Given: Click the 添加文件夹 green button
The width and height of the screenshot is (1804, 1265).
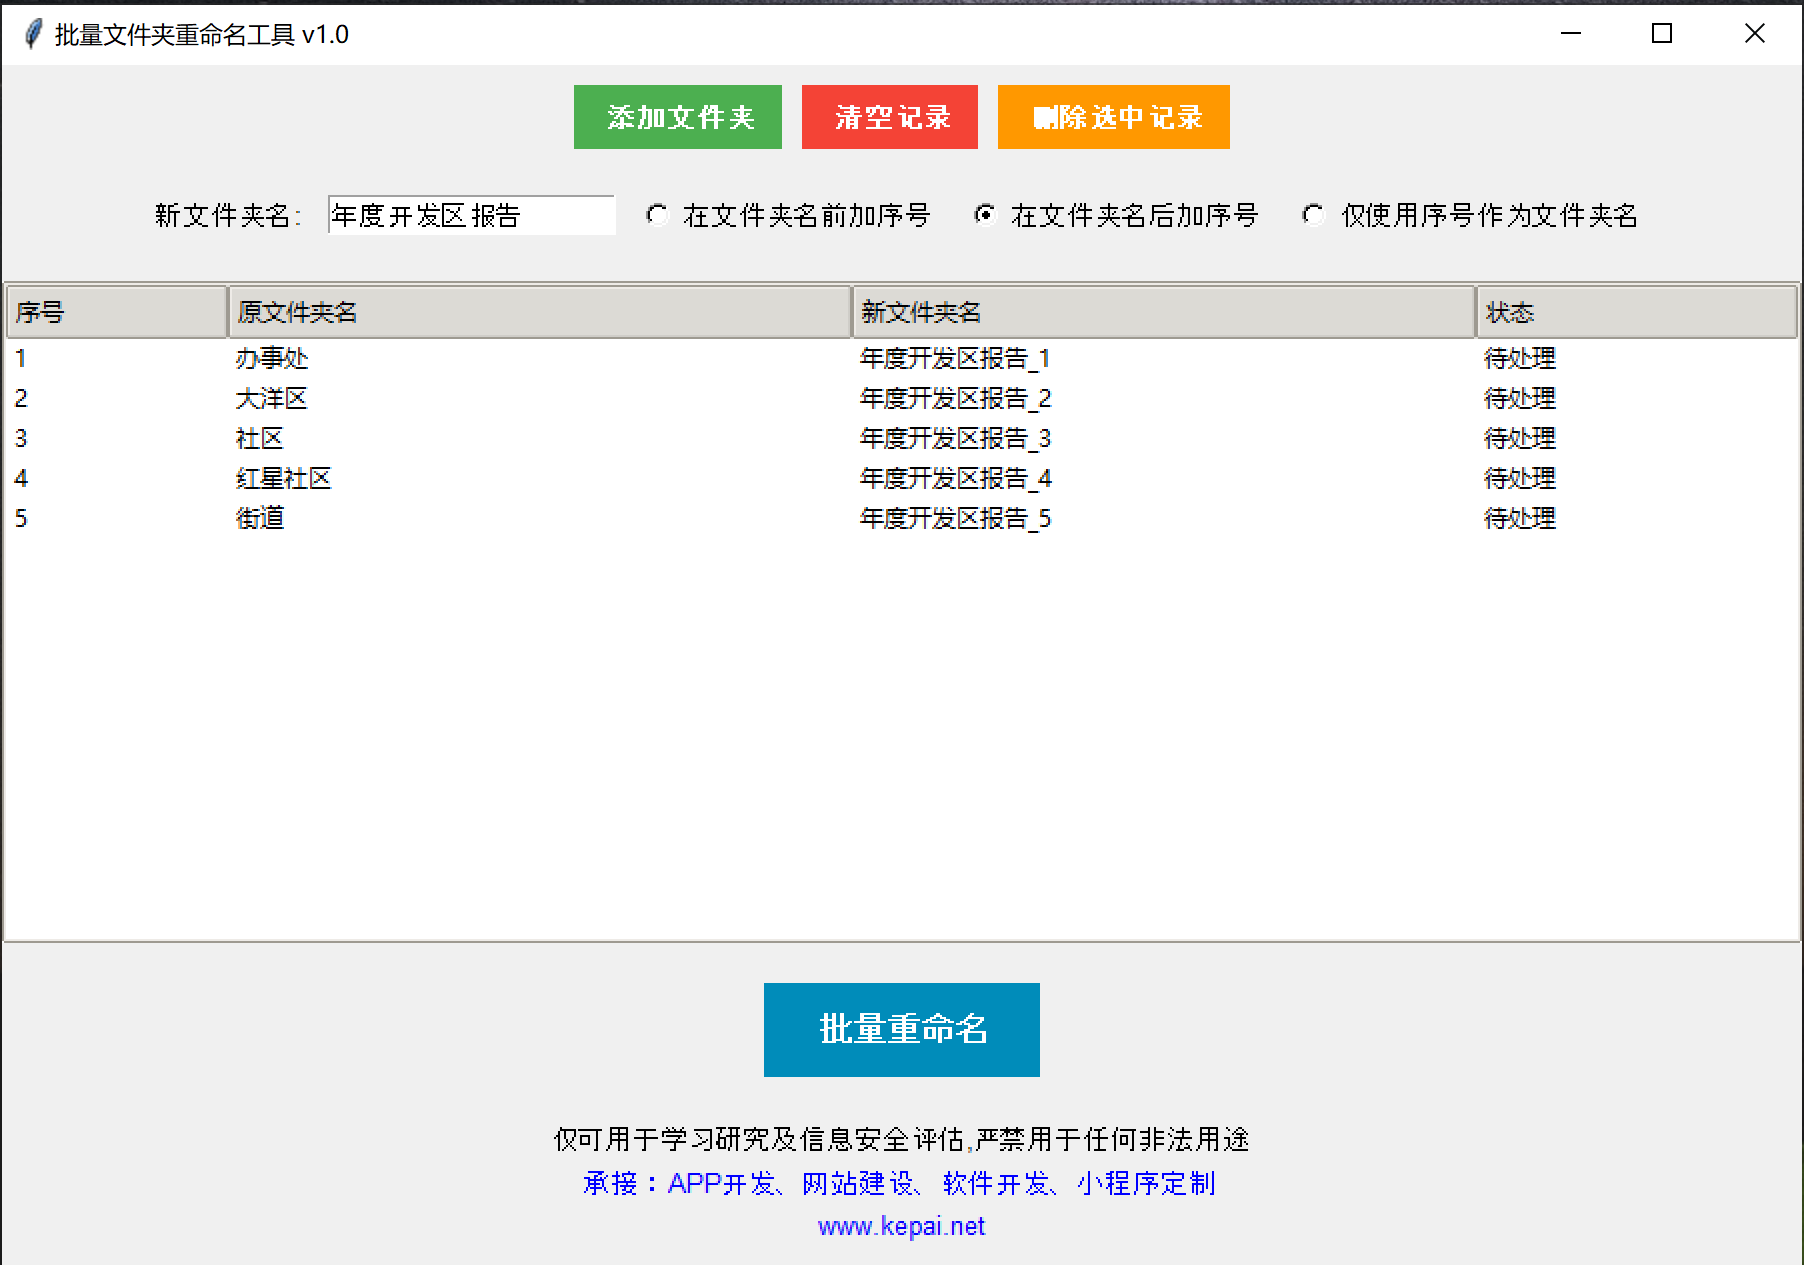Looking at the screenshot, I should pyautogui.click(x=677, y=117).
